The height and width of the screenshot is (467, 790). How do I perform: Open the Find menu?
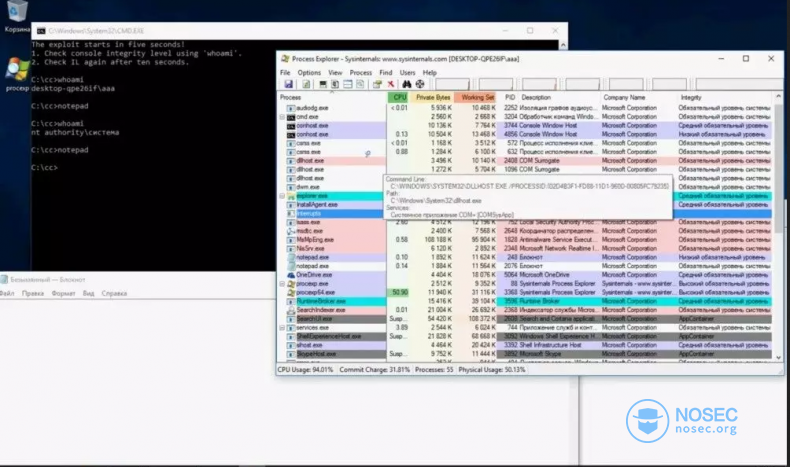click(385, 73)
